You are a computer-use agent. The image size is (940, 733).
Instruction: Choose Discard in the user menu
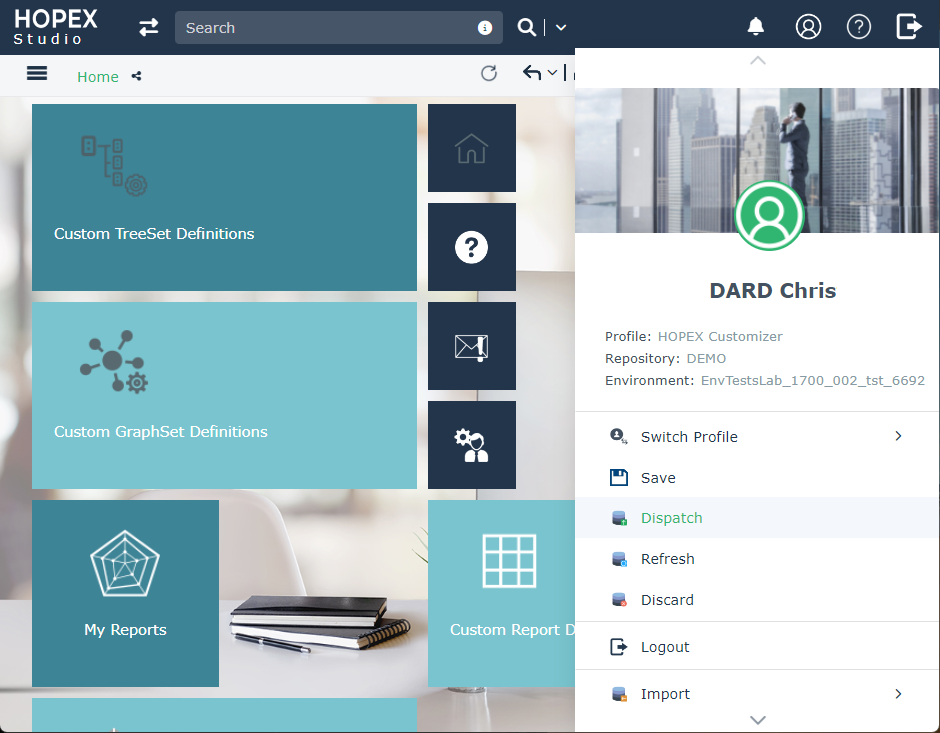tap(666, 600)
